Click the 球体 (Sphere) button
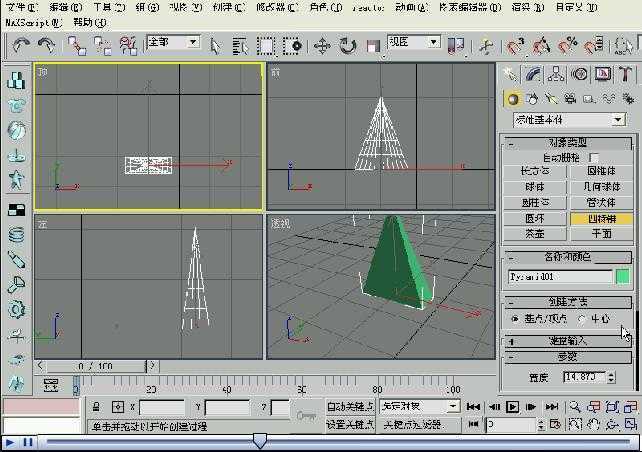 (x=535, y=187)
